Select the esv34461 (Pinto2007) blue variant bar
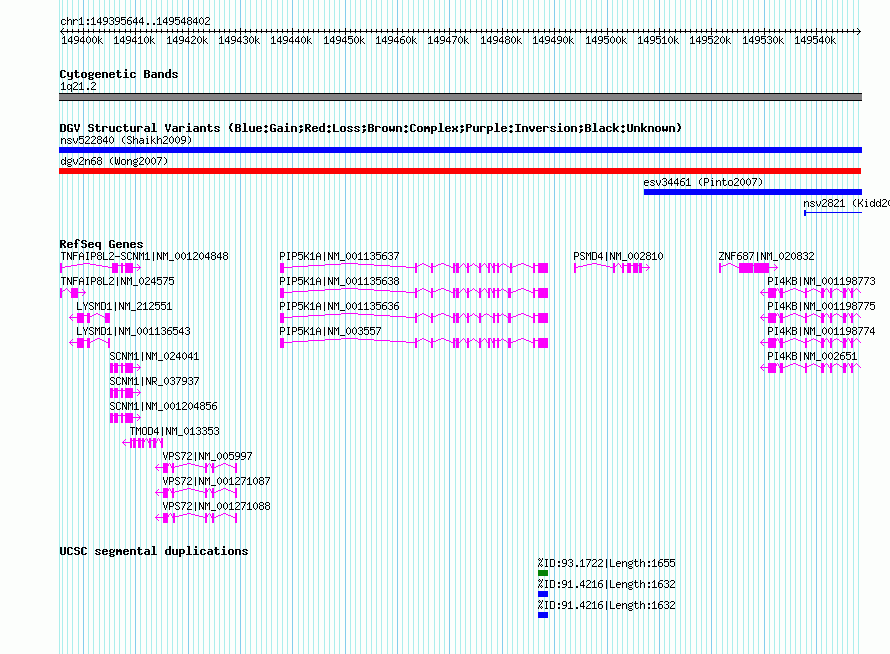 [x=753, y=192]
